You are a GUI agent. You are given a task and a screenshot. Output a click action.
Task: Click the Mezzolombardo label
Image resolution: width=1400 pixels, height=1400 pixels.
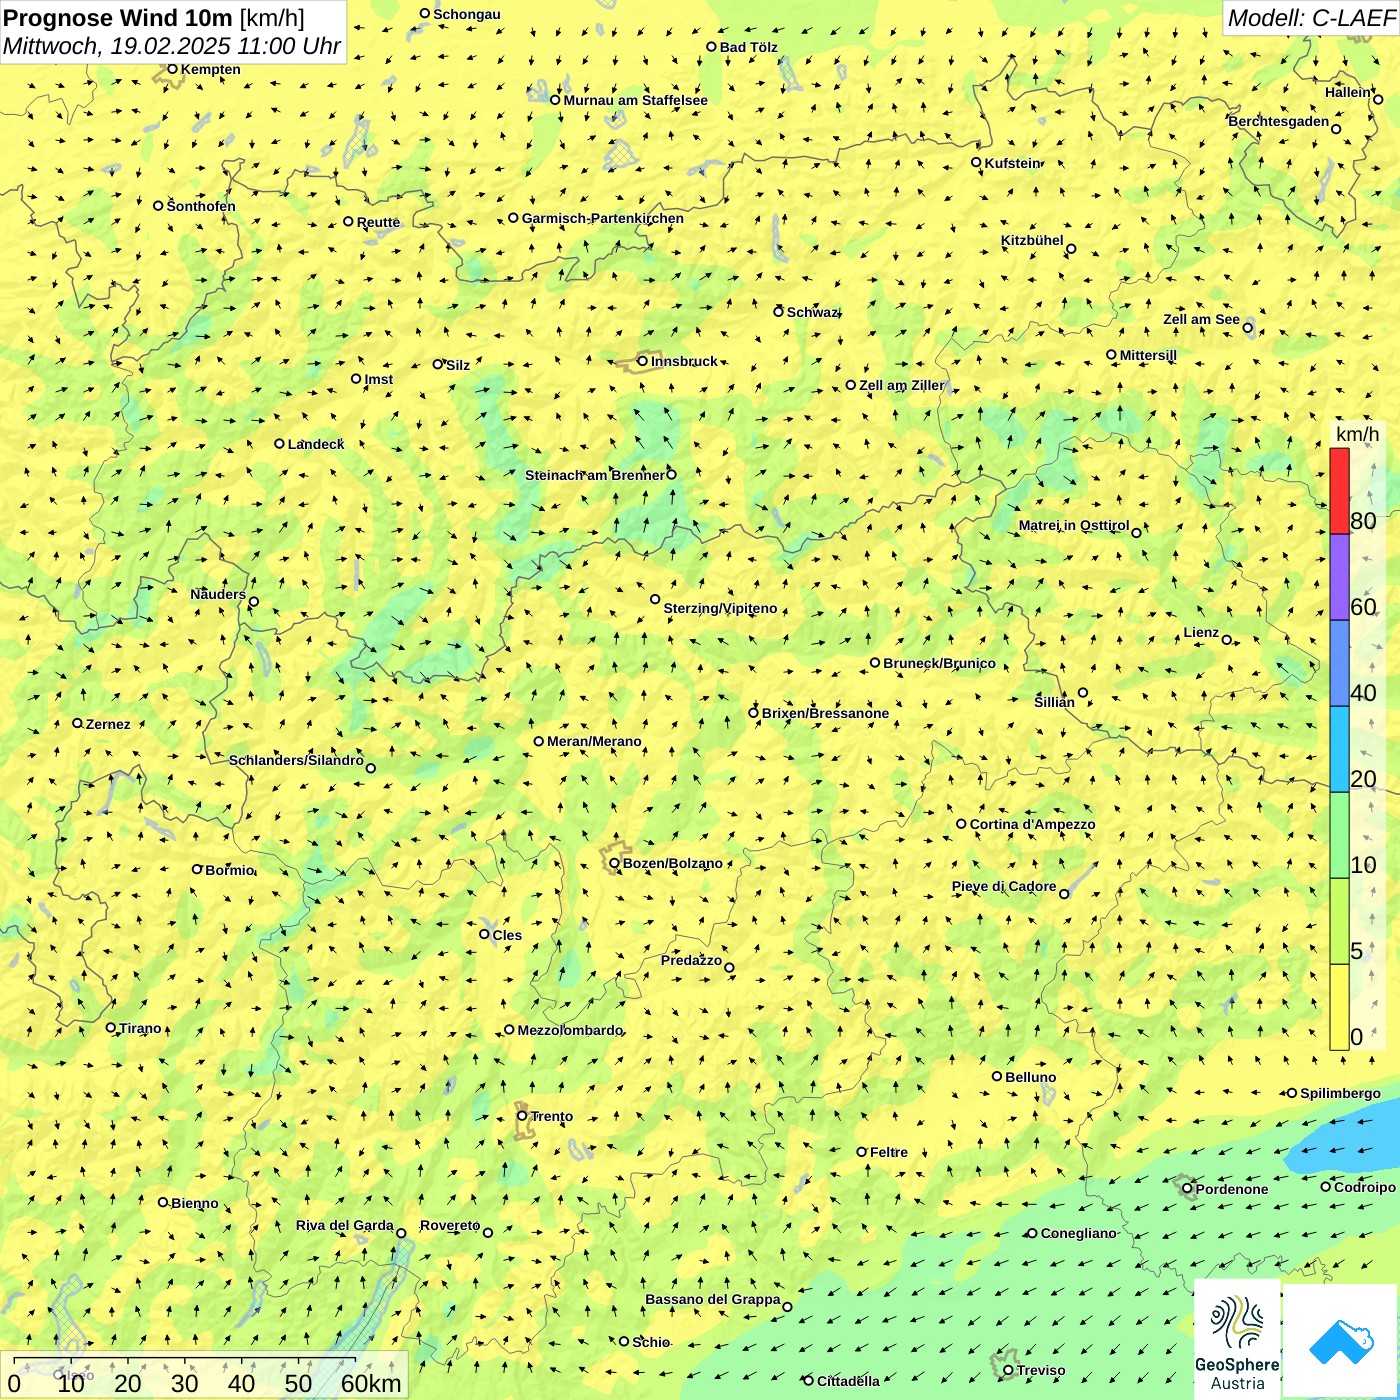(x=570, y=1030)
